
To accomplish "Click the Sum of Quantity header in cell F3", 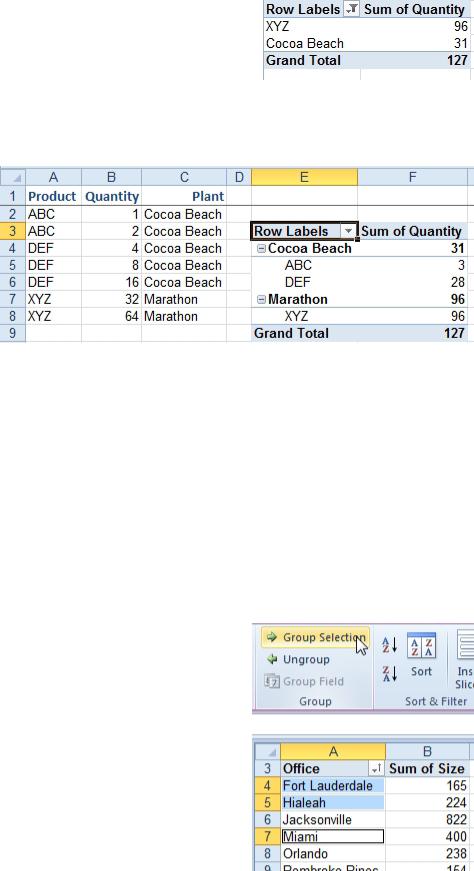I will (x=412, y=231).
